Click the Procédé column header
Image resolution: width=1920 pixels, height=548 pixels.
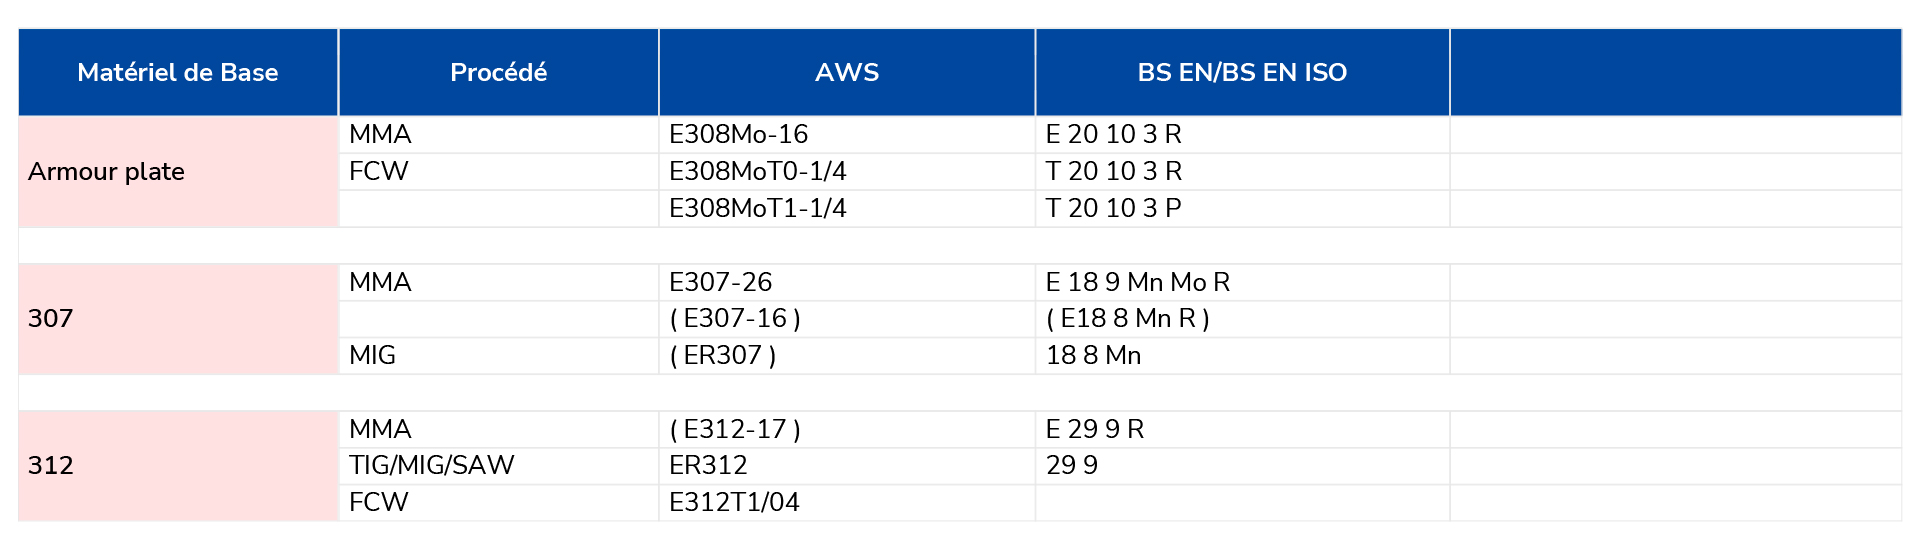[x=499, y=72]
